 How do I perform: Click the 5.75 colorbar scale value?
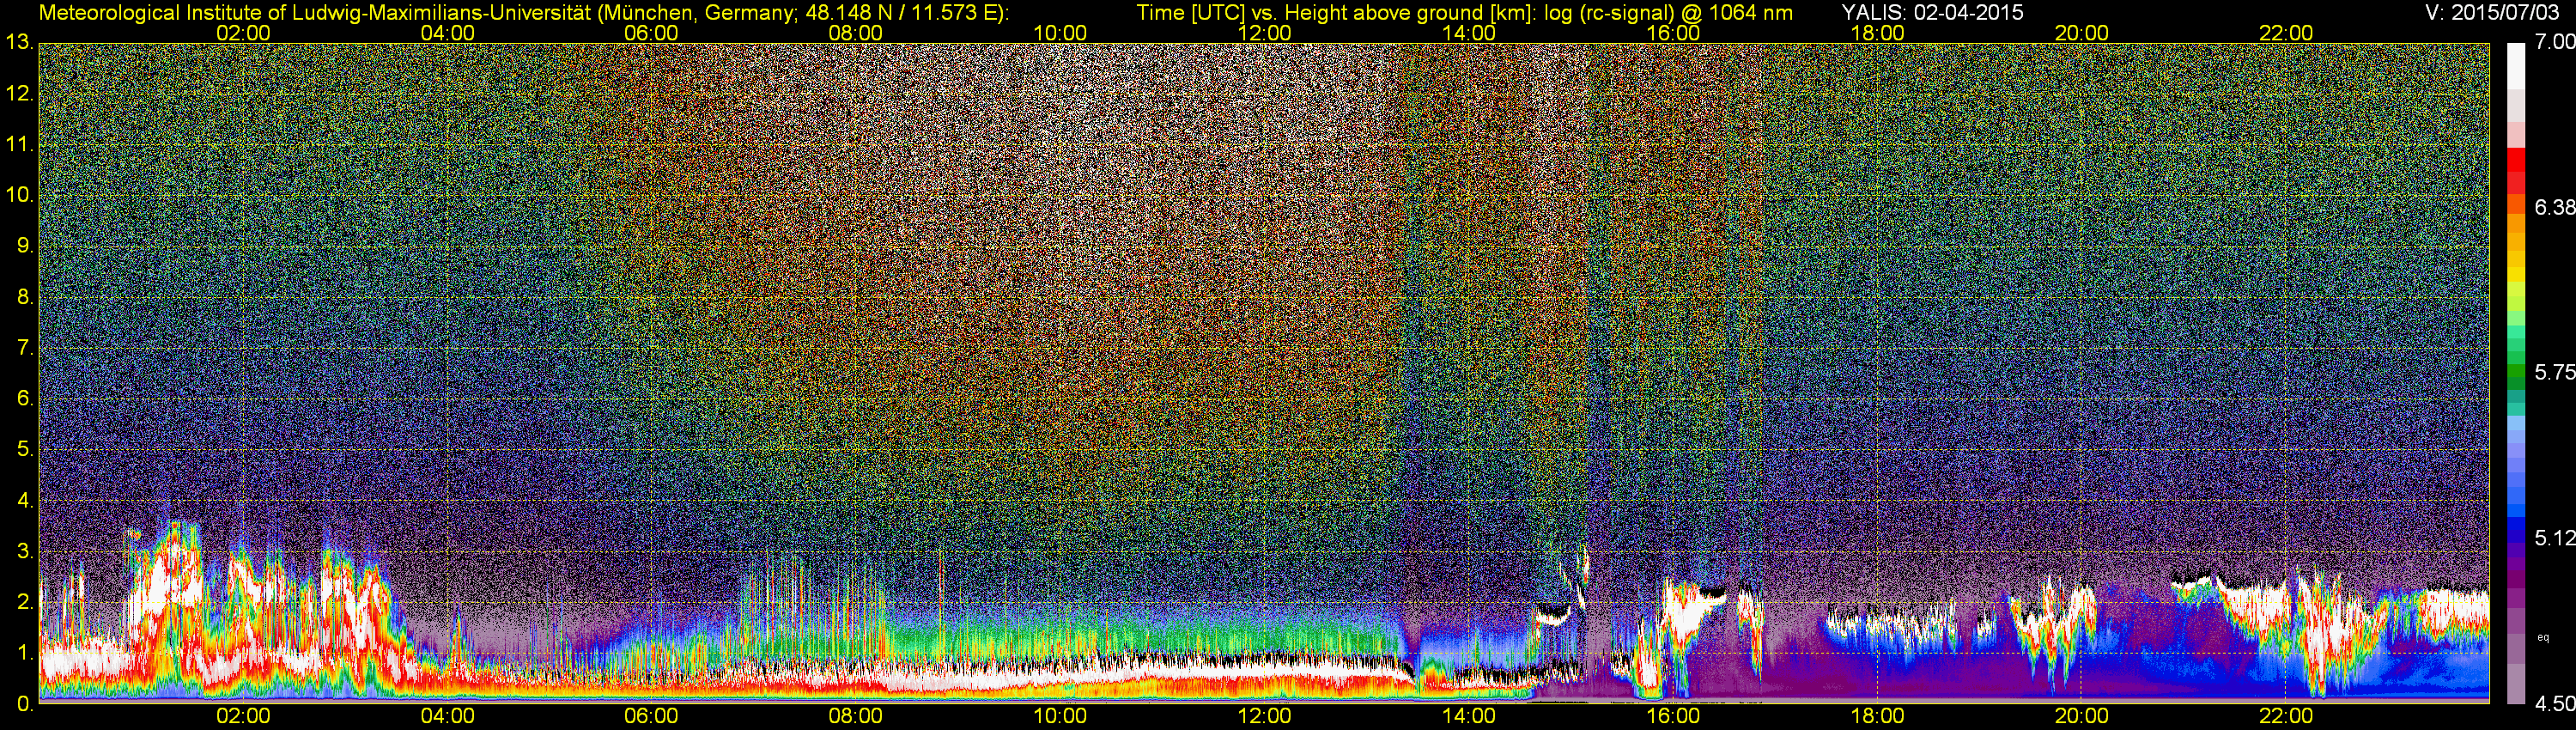point(2555,372)
